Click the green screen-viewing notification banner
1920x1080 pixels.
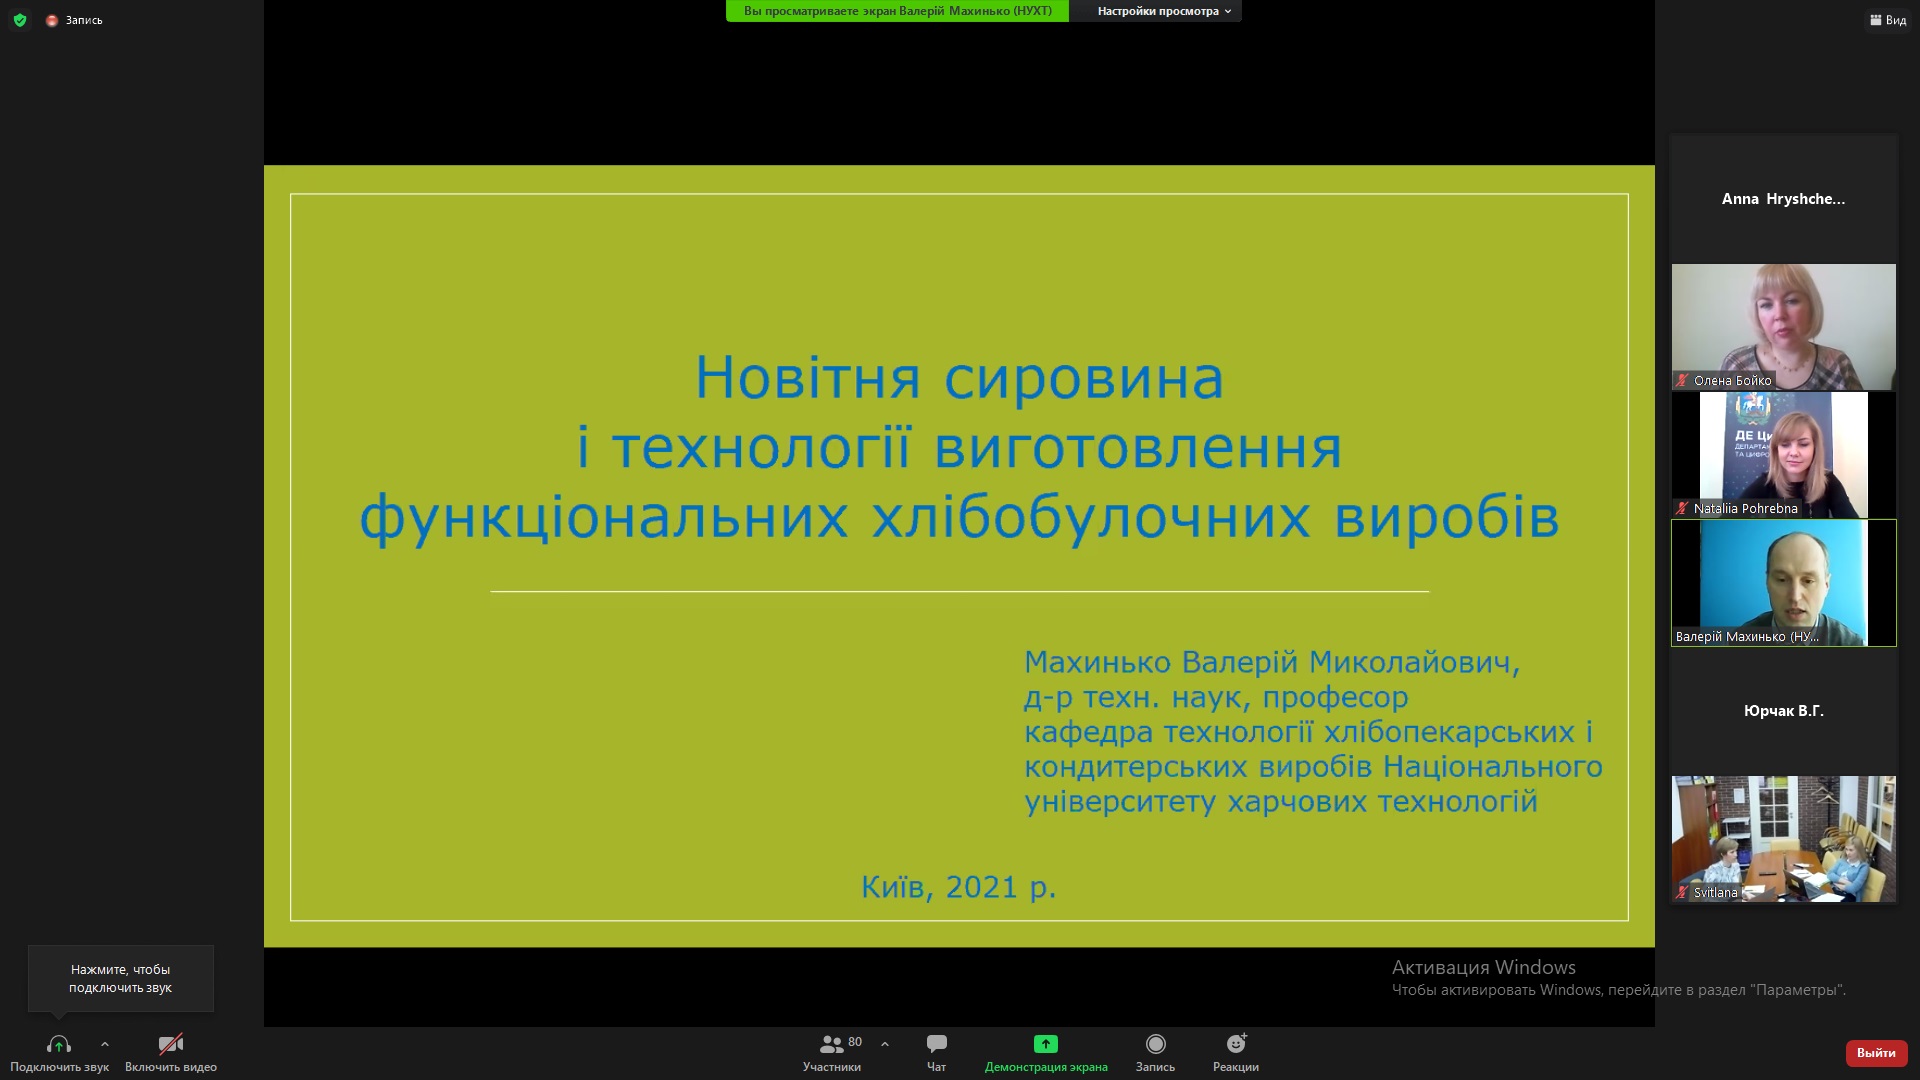(897, 11)
